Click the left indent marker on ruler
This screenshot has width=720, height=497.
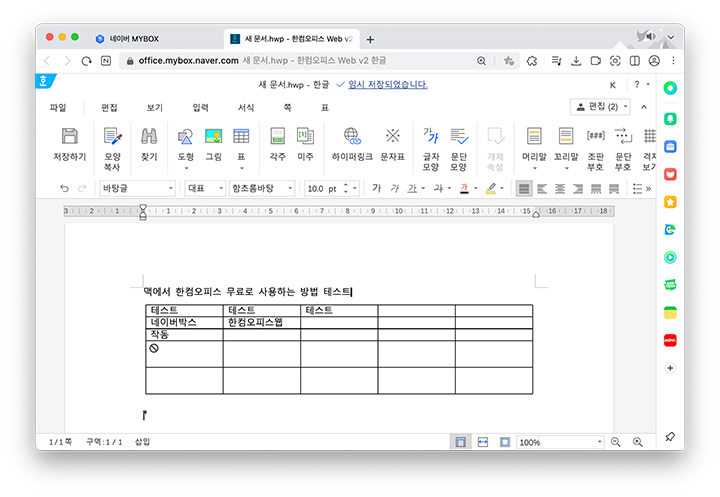[143, 216]
